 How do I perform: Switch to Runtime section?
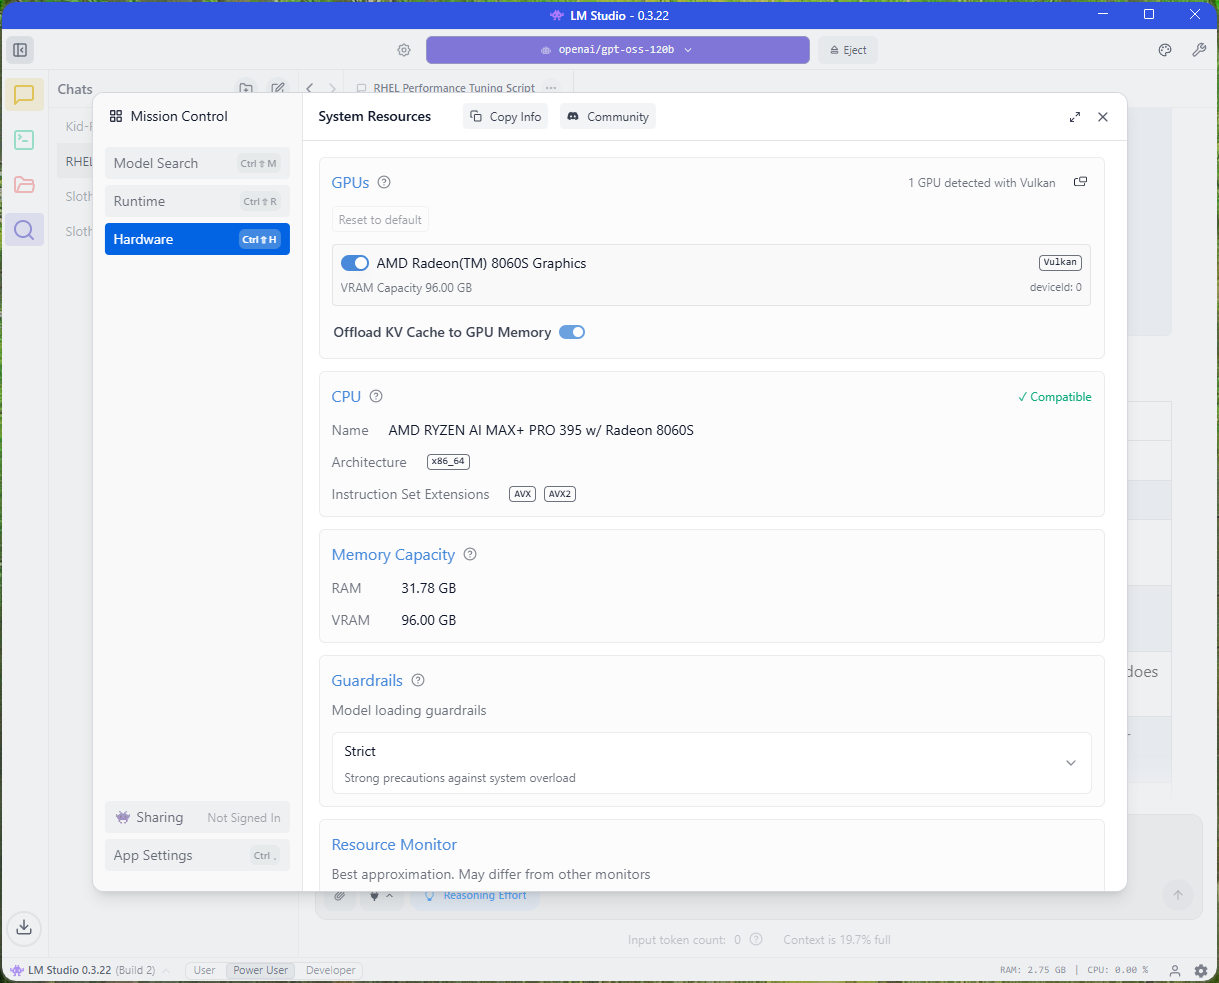click(197, 201)
